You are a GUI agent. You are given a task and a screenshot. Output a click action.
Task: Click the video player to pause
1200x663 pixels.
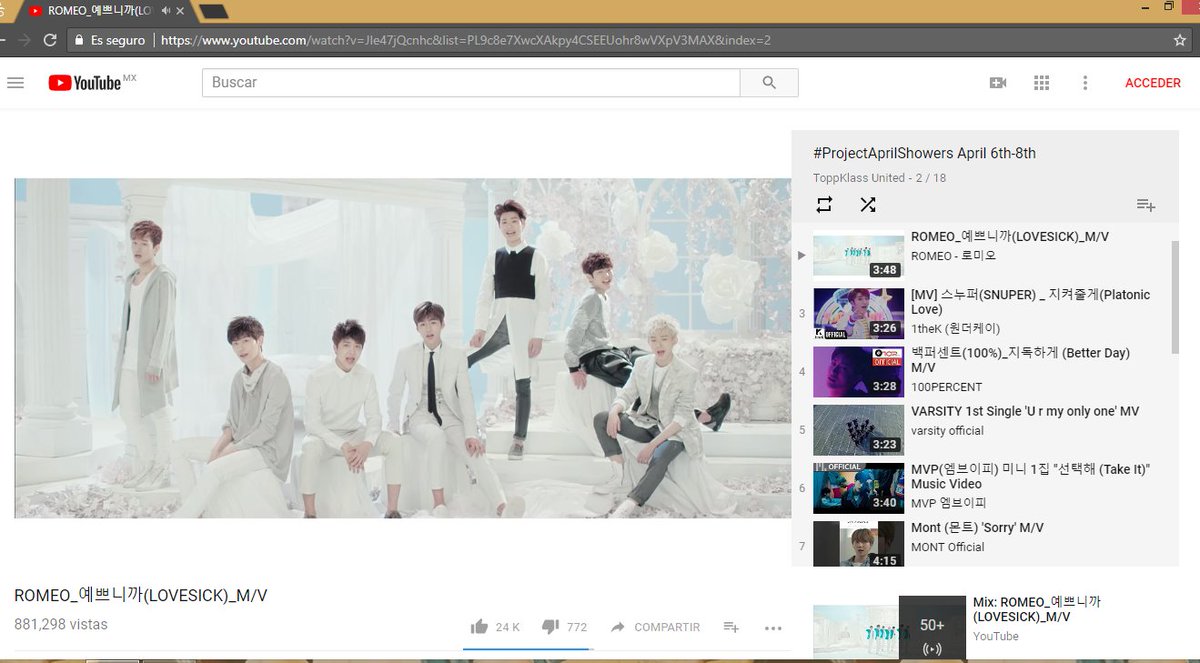click(402, 348)
